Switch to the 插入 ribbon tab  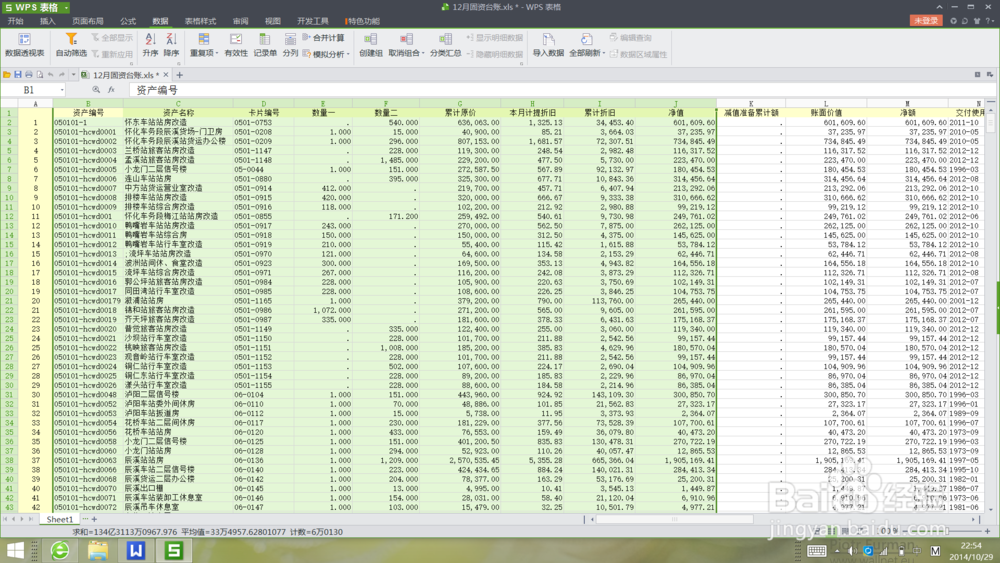(x=48, y=21)
